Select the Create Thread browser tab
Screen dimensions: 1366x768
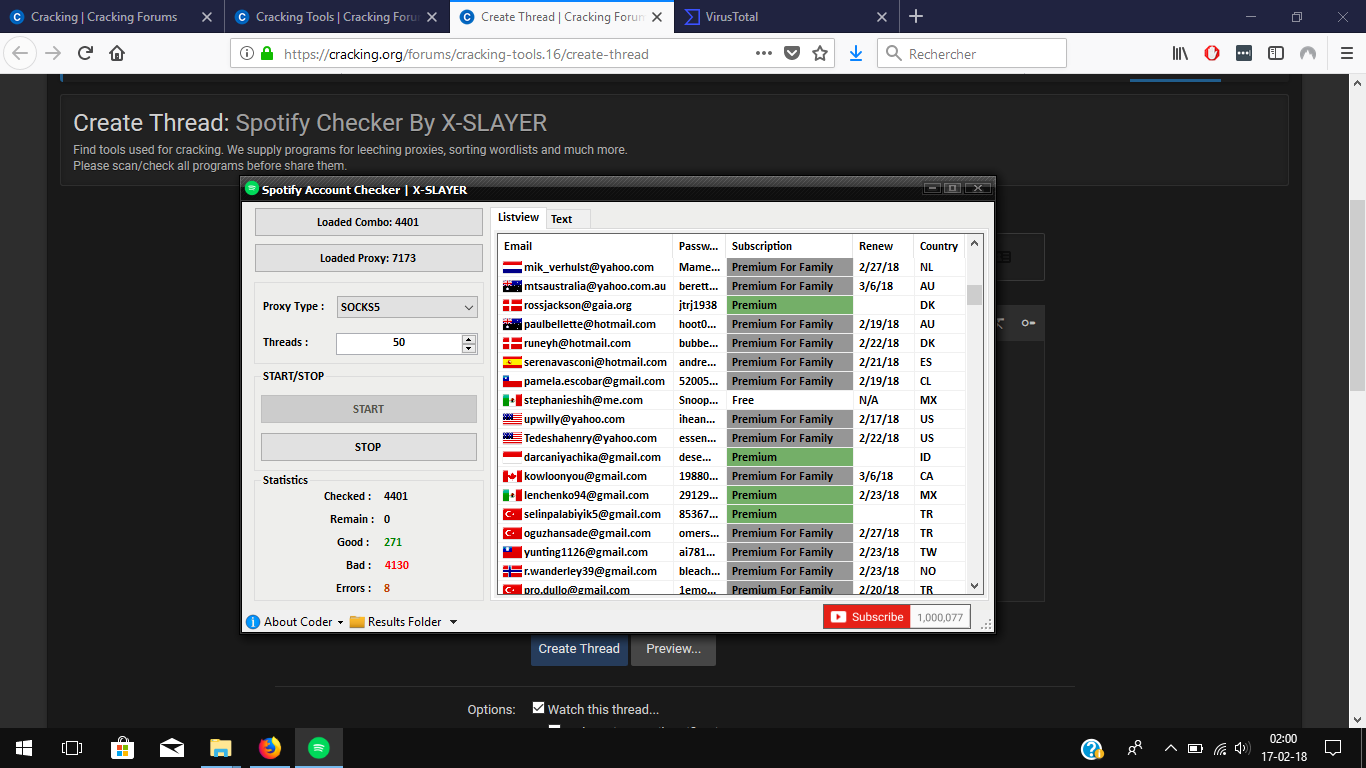(x=562, y=16)
